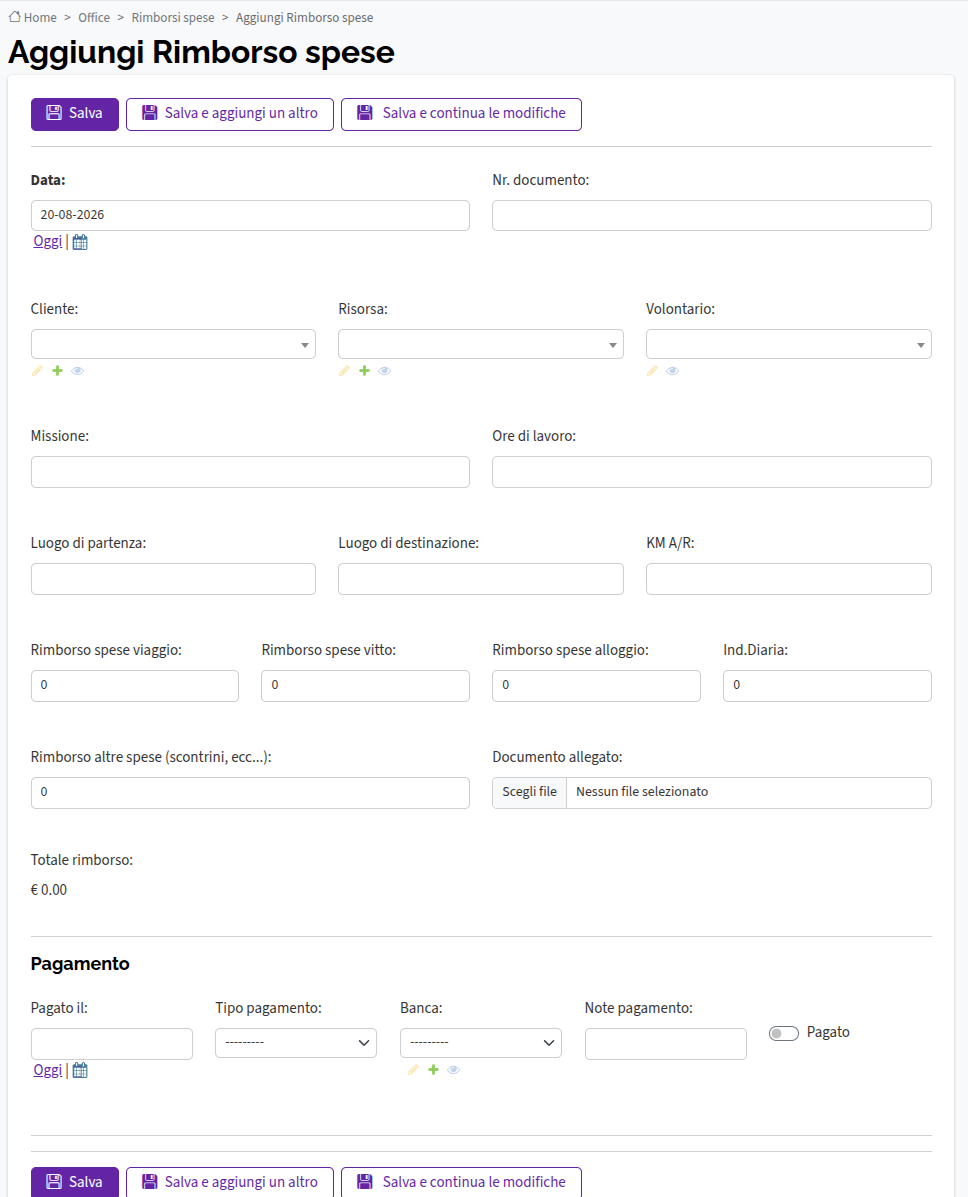Viewport: 968px width, 1197px height.
Task: Click into the Missione text field
Action: pos(250,472)
